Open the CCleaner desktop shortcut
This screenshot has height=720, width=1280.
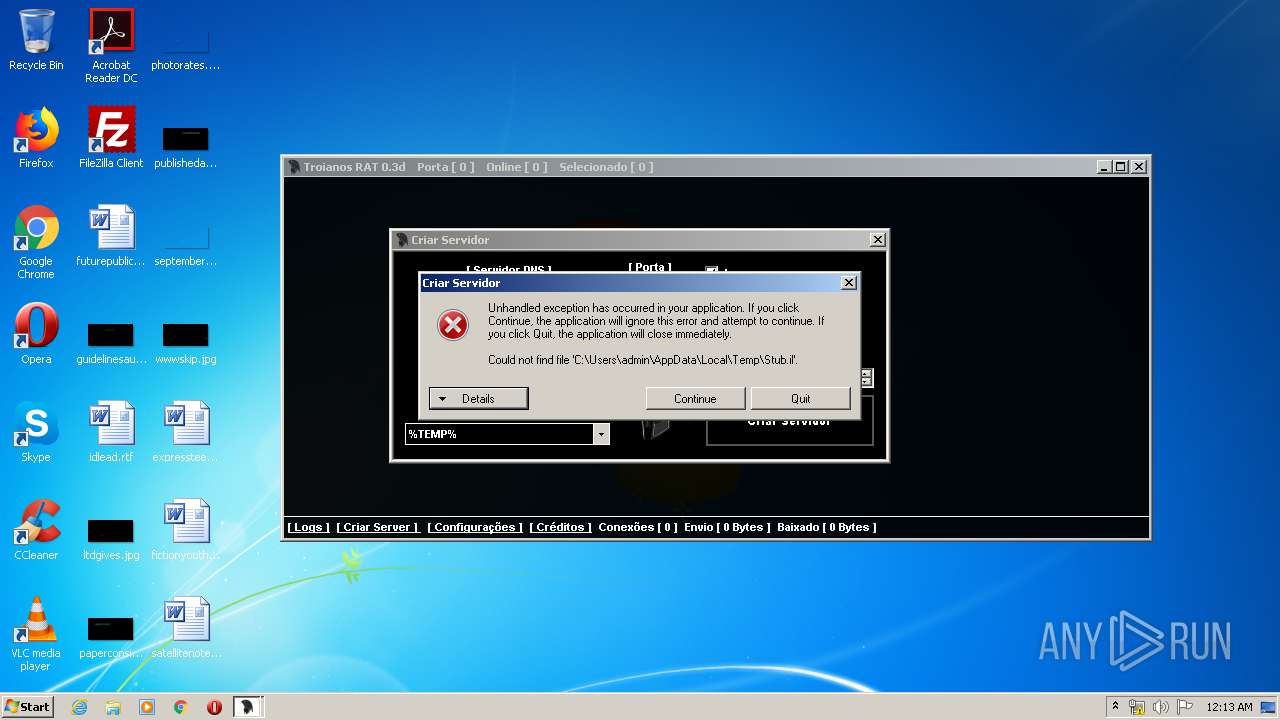(x=36, y=530)
